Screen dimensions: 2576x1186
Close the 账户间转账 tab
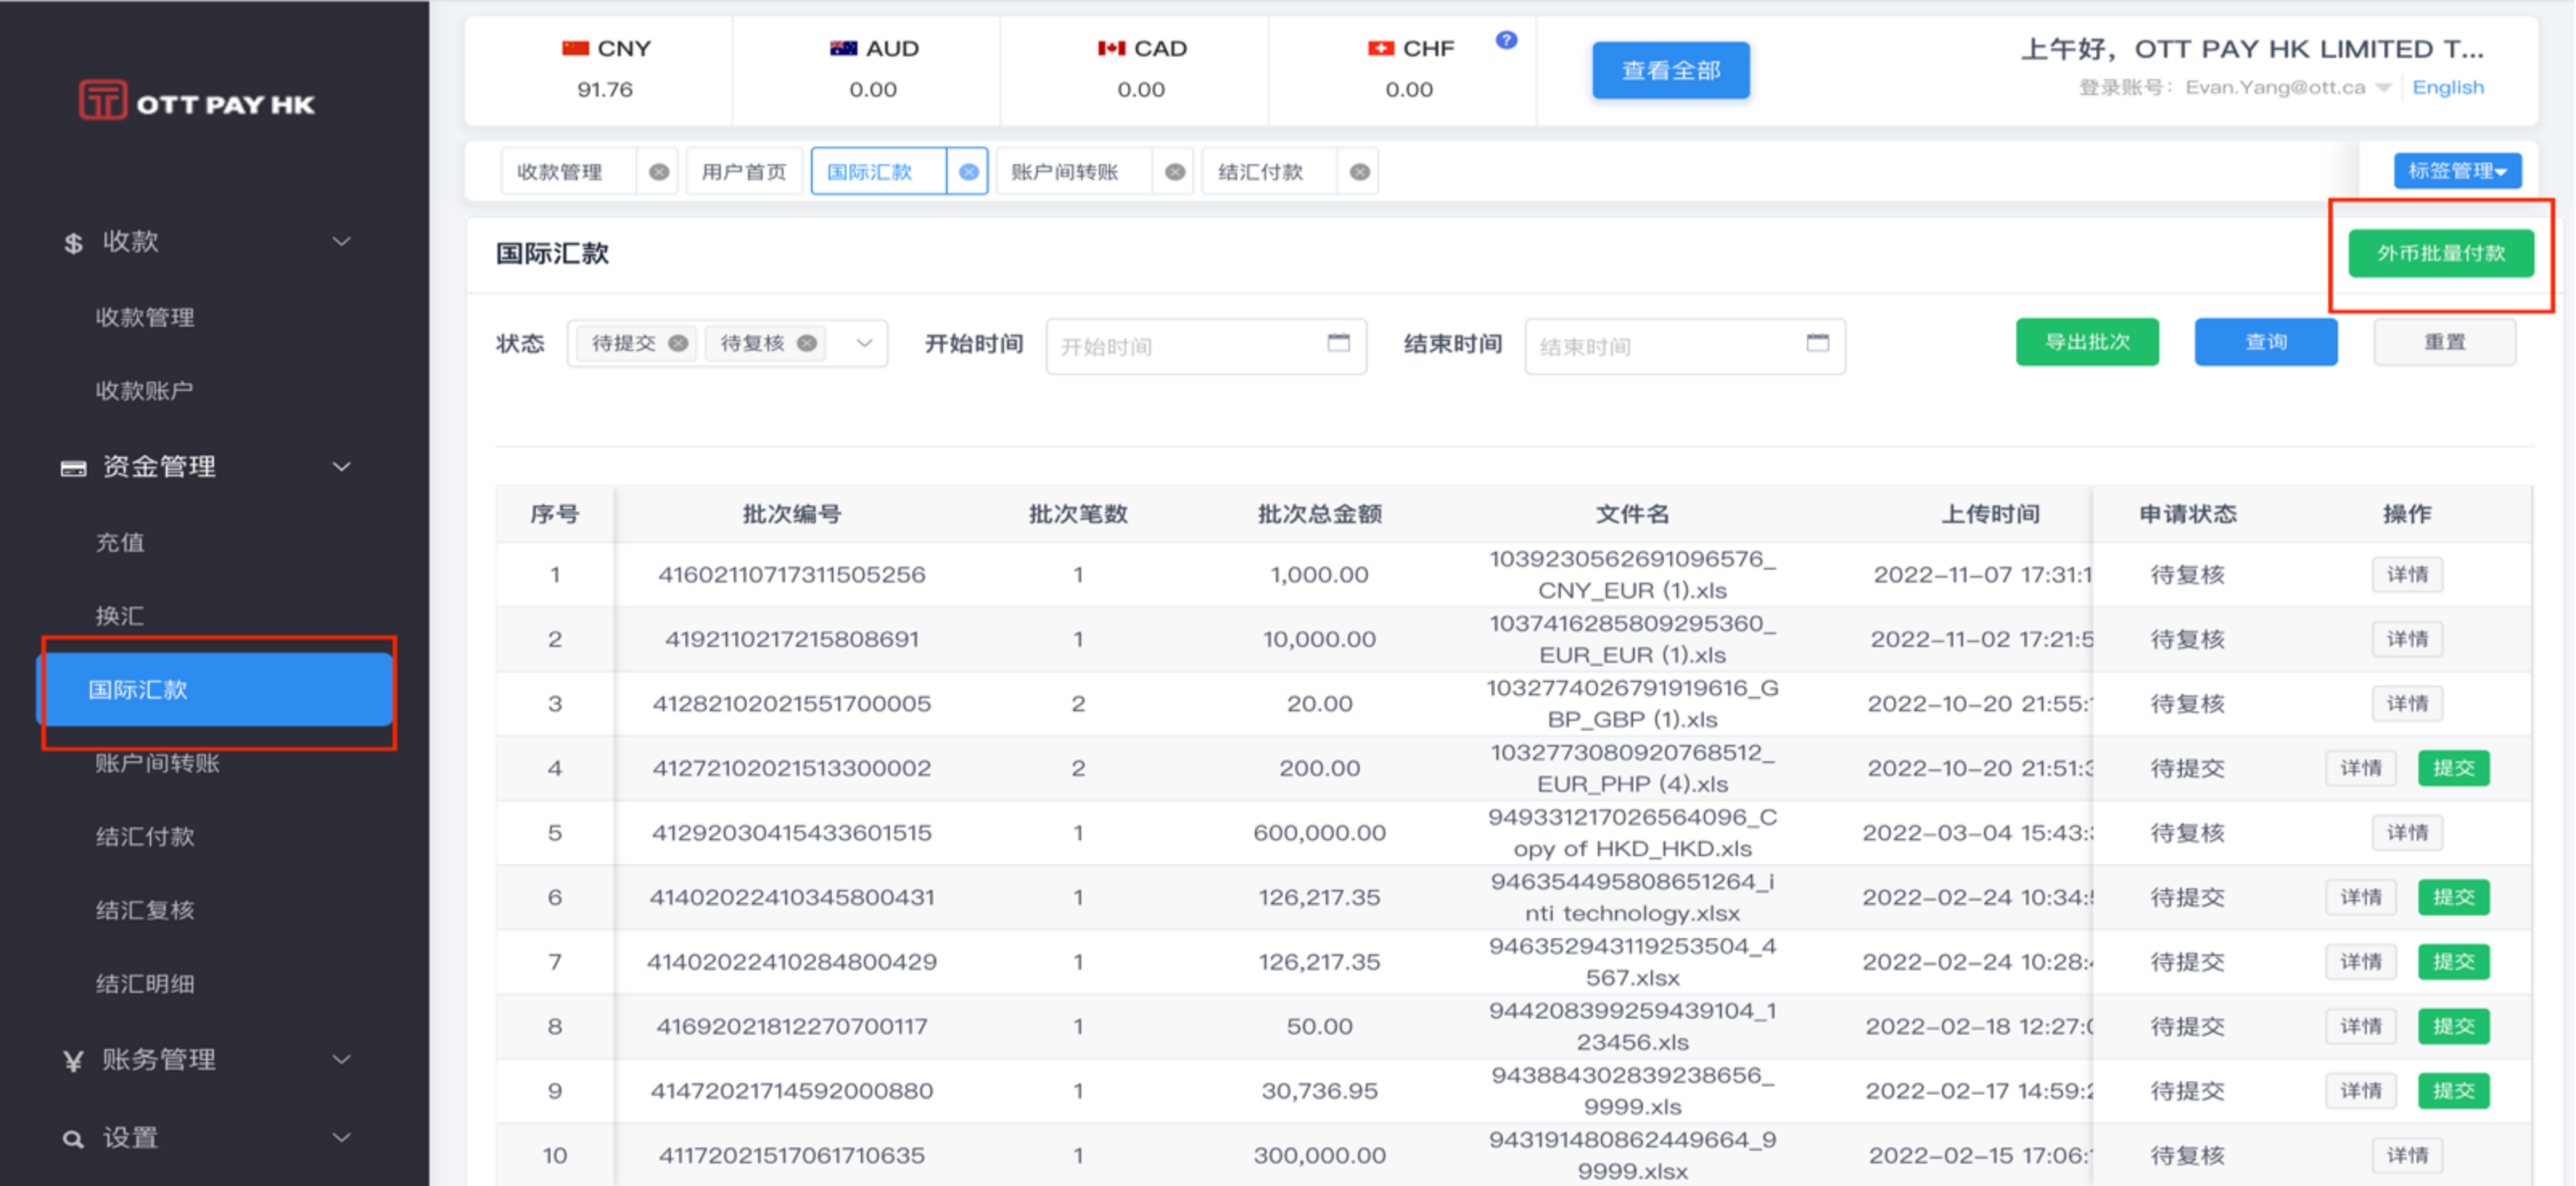(x=1175, y=171)
